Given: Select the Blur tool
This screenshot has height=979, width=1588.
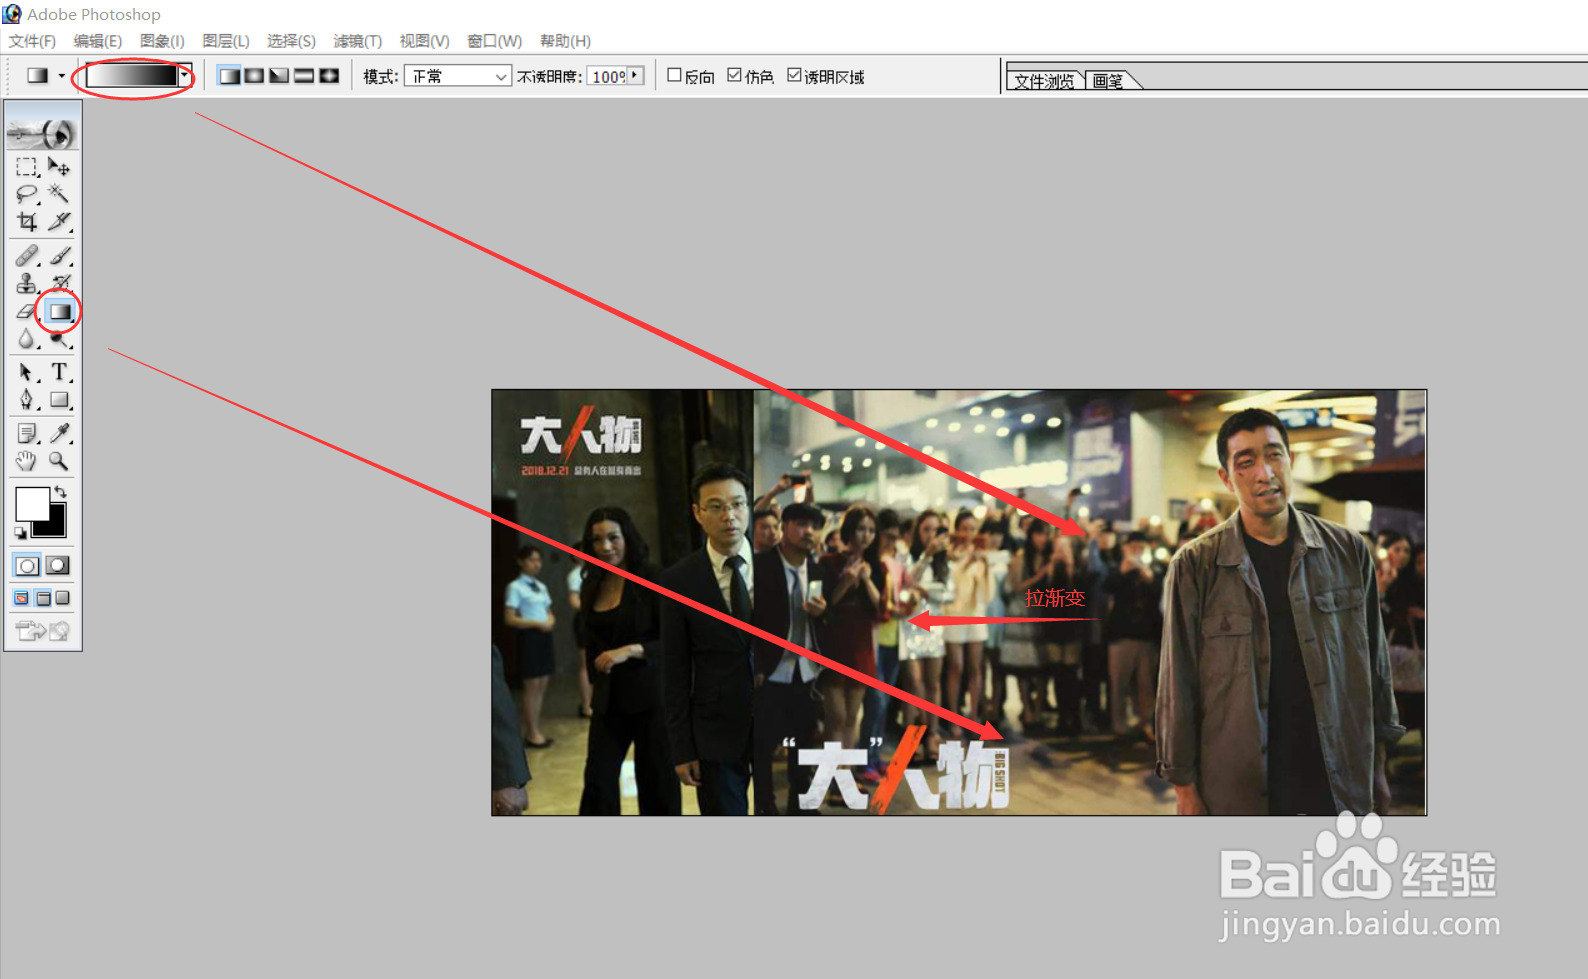Looking at the screenshot, I should [27, 339].
